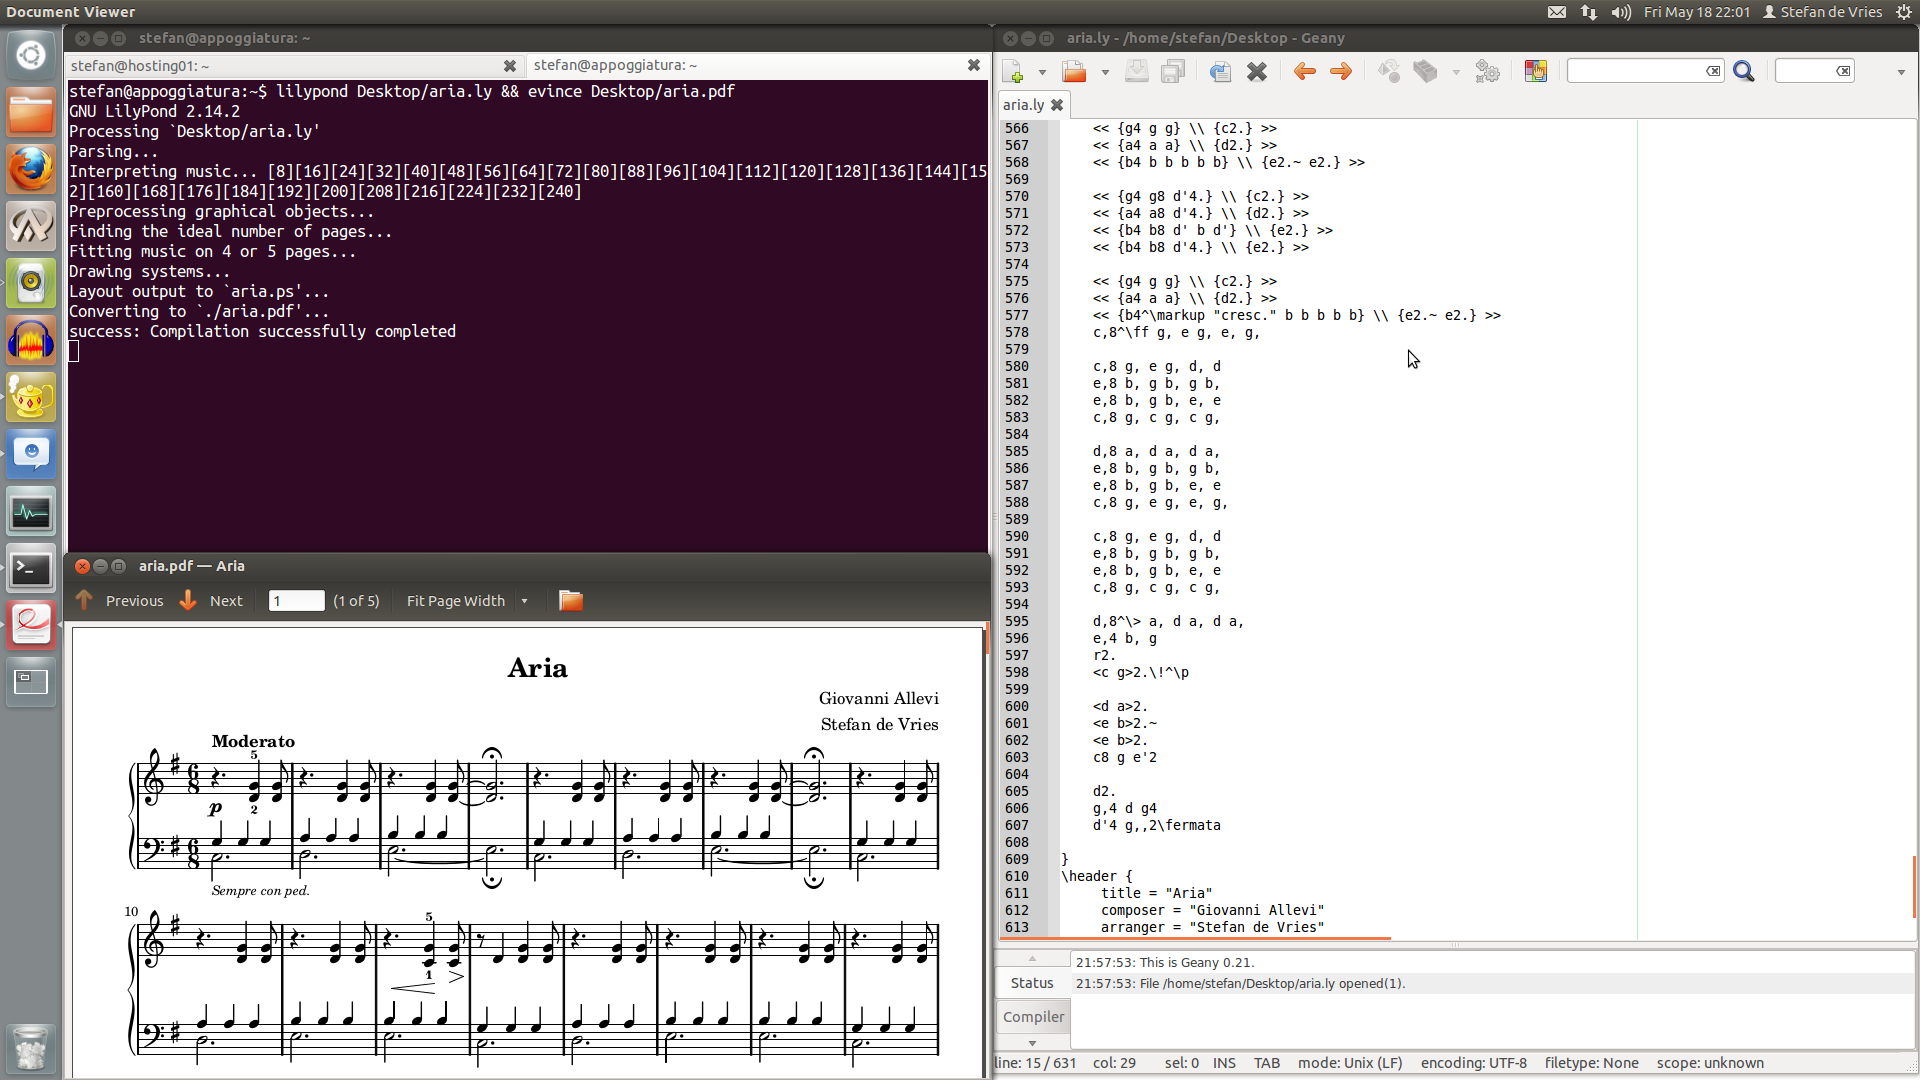Open the workspace switcher in dock
Screen dimensions: 1920x1080
click(x=31, y=683)
